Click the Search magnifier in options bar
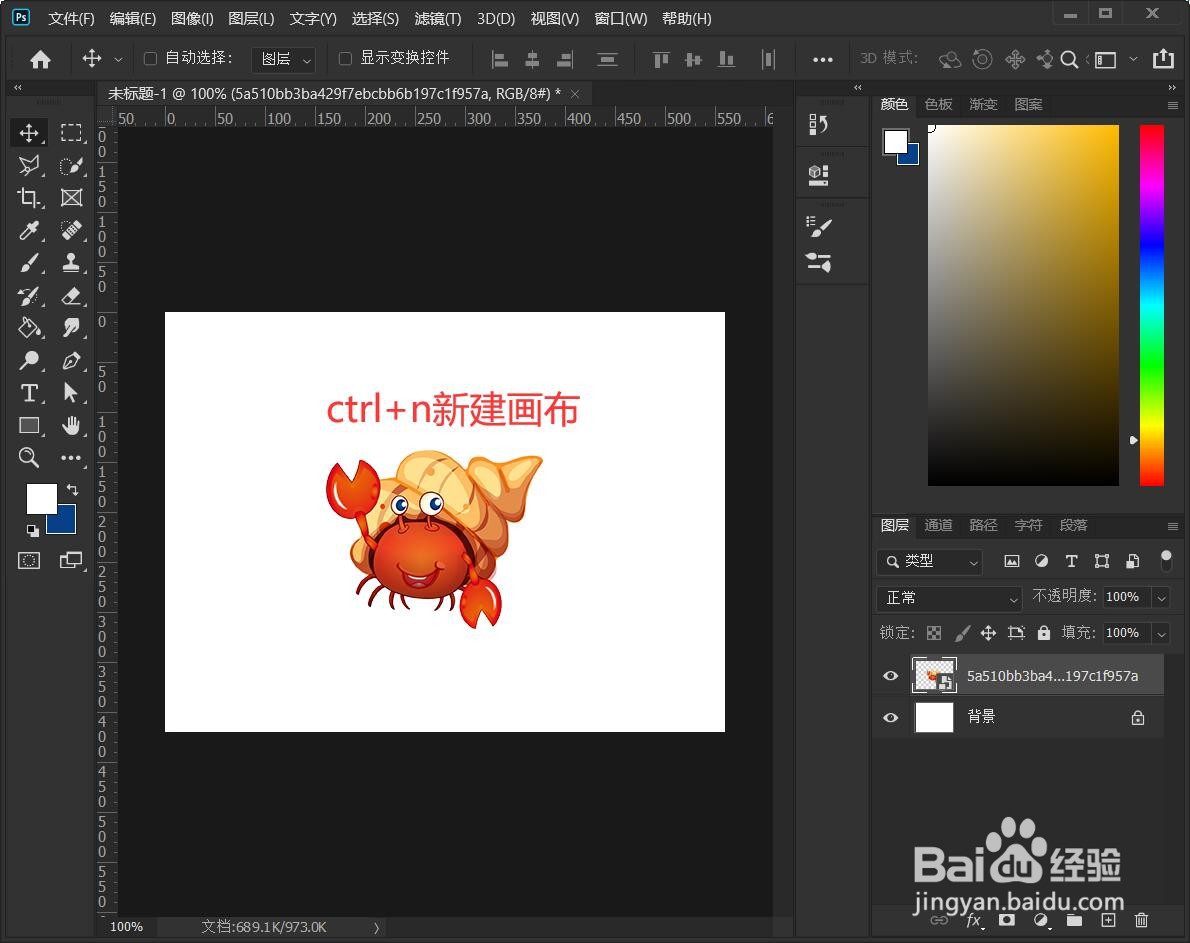The image size is (1190, 943). click(1069, 59)
